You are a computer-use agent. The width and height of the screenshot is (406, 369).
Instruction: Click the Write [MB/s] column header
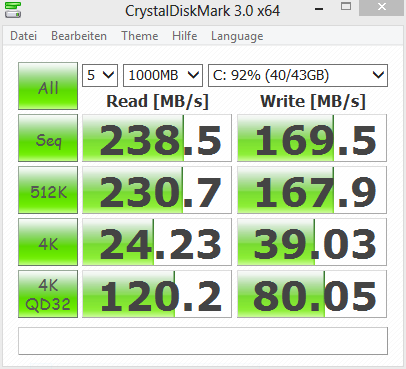[x=313, y=101]
